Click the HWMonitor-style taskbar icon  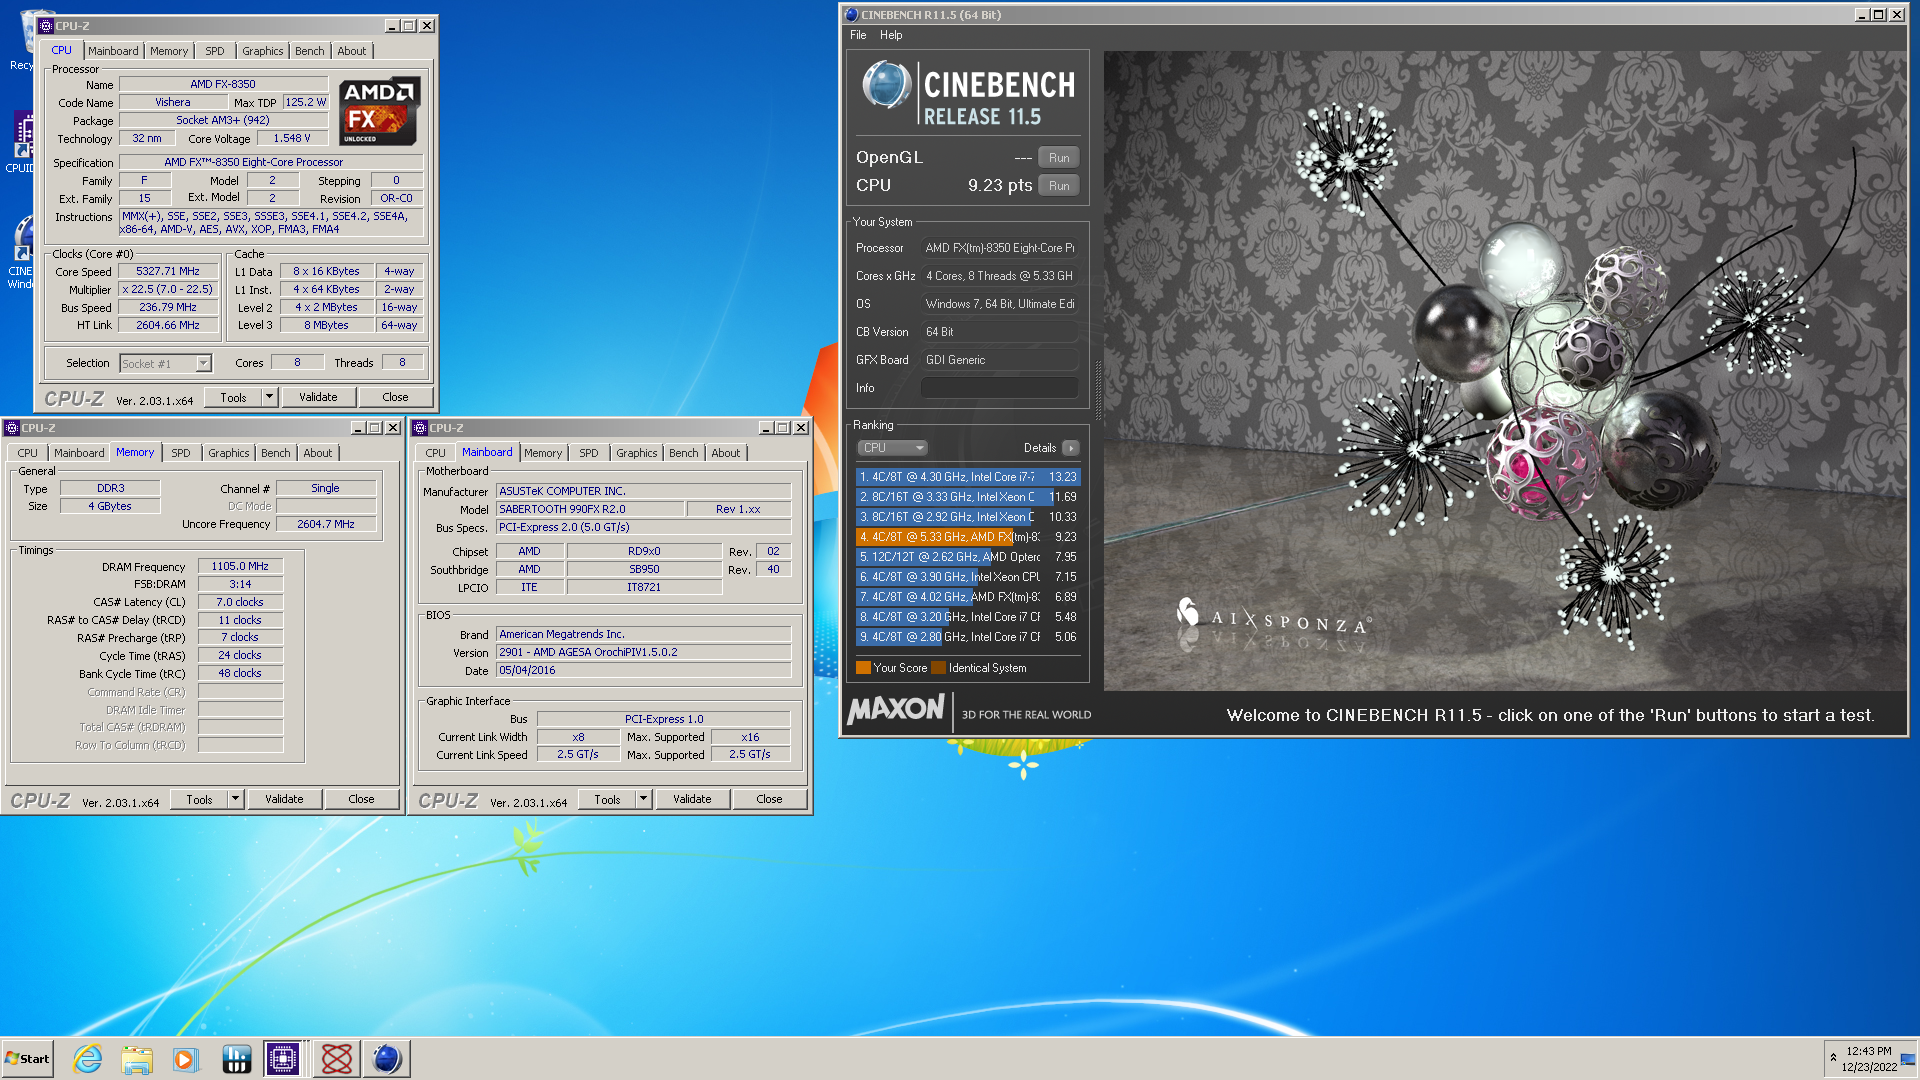[236, 1059]
